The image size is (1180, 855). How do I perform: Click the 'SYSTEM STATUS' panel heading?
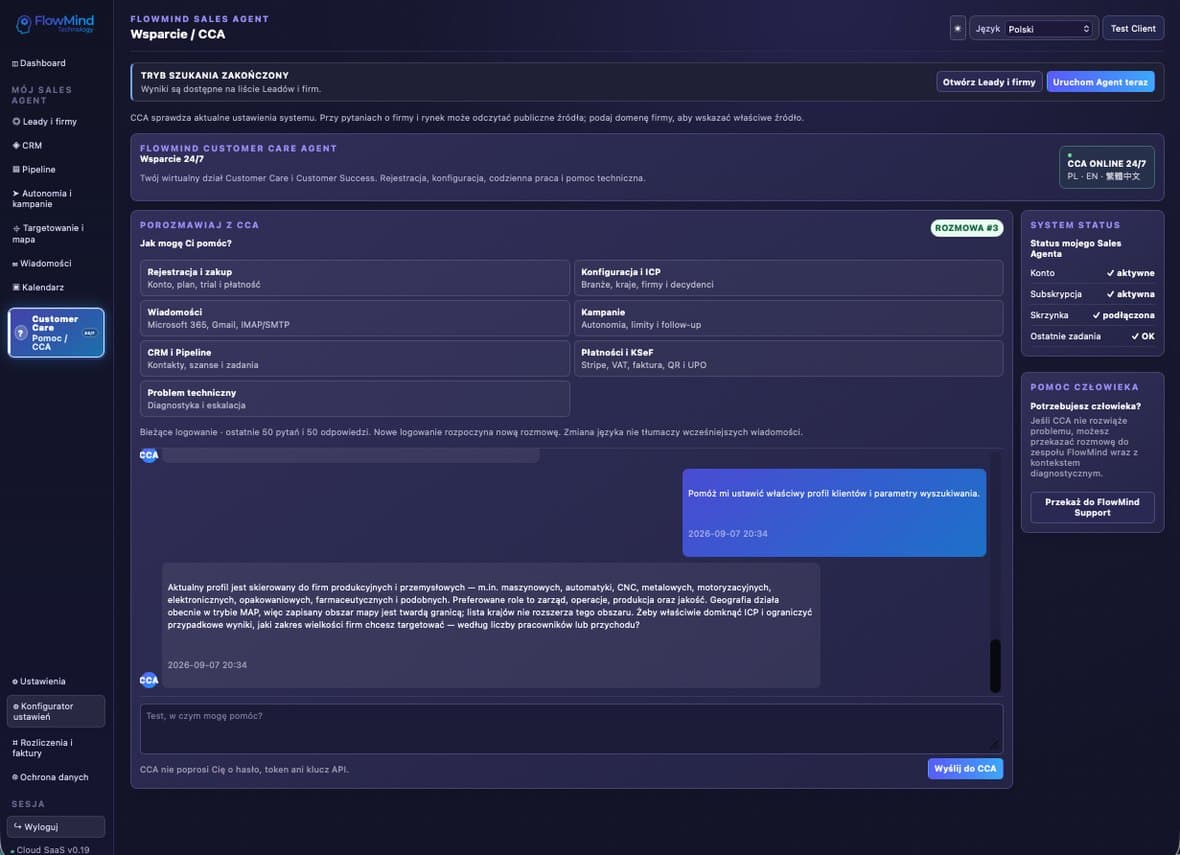(1075, 225)
